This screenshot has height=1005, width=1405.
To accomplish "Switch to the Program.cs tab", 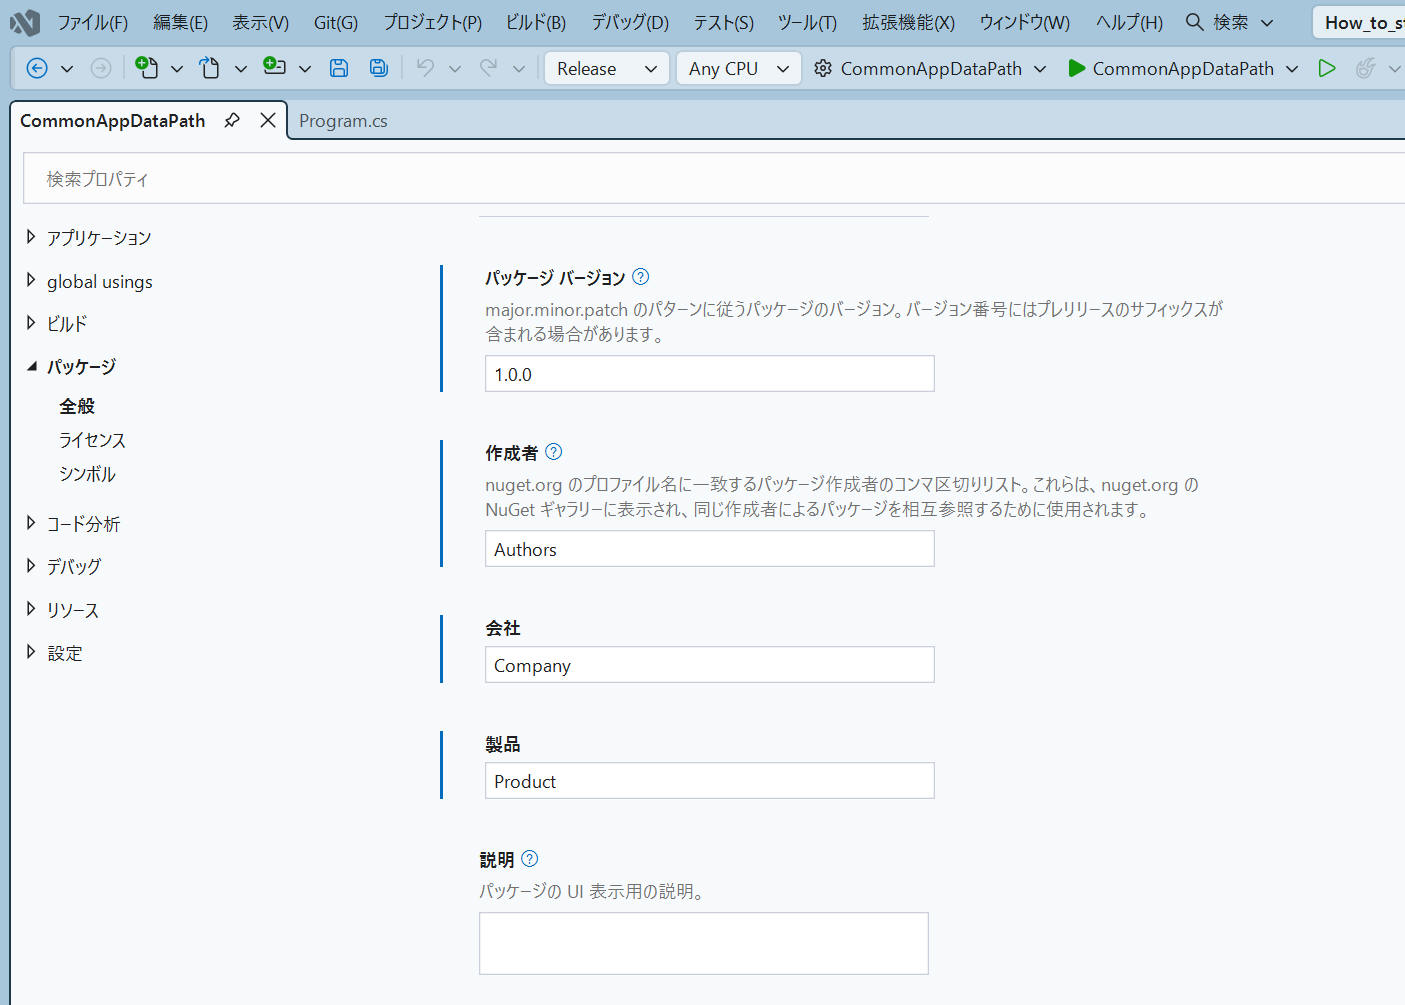I will [x=343, y=121].
